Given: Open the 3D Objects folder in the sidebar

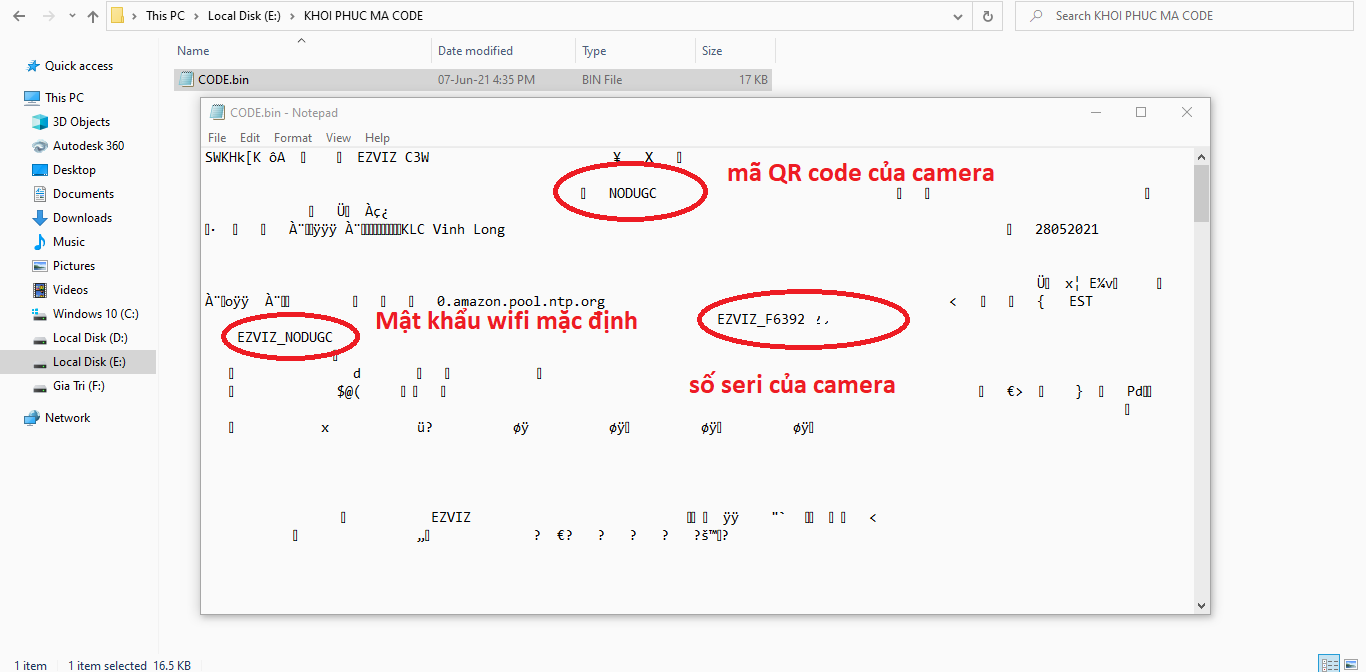Looking at the screenshot, I should click(81, 122).
